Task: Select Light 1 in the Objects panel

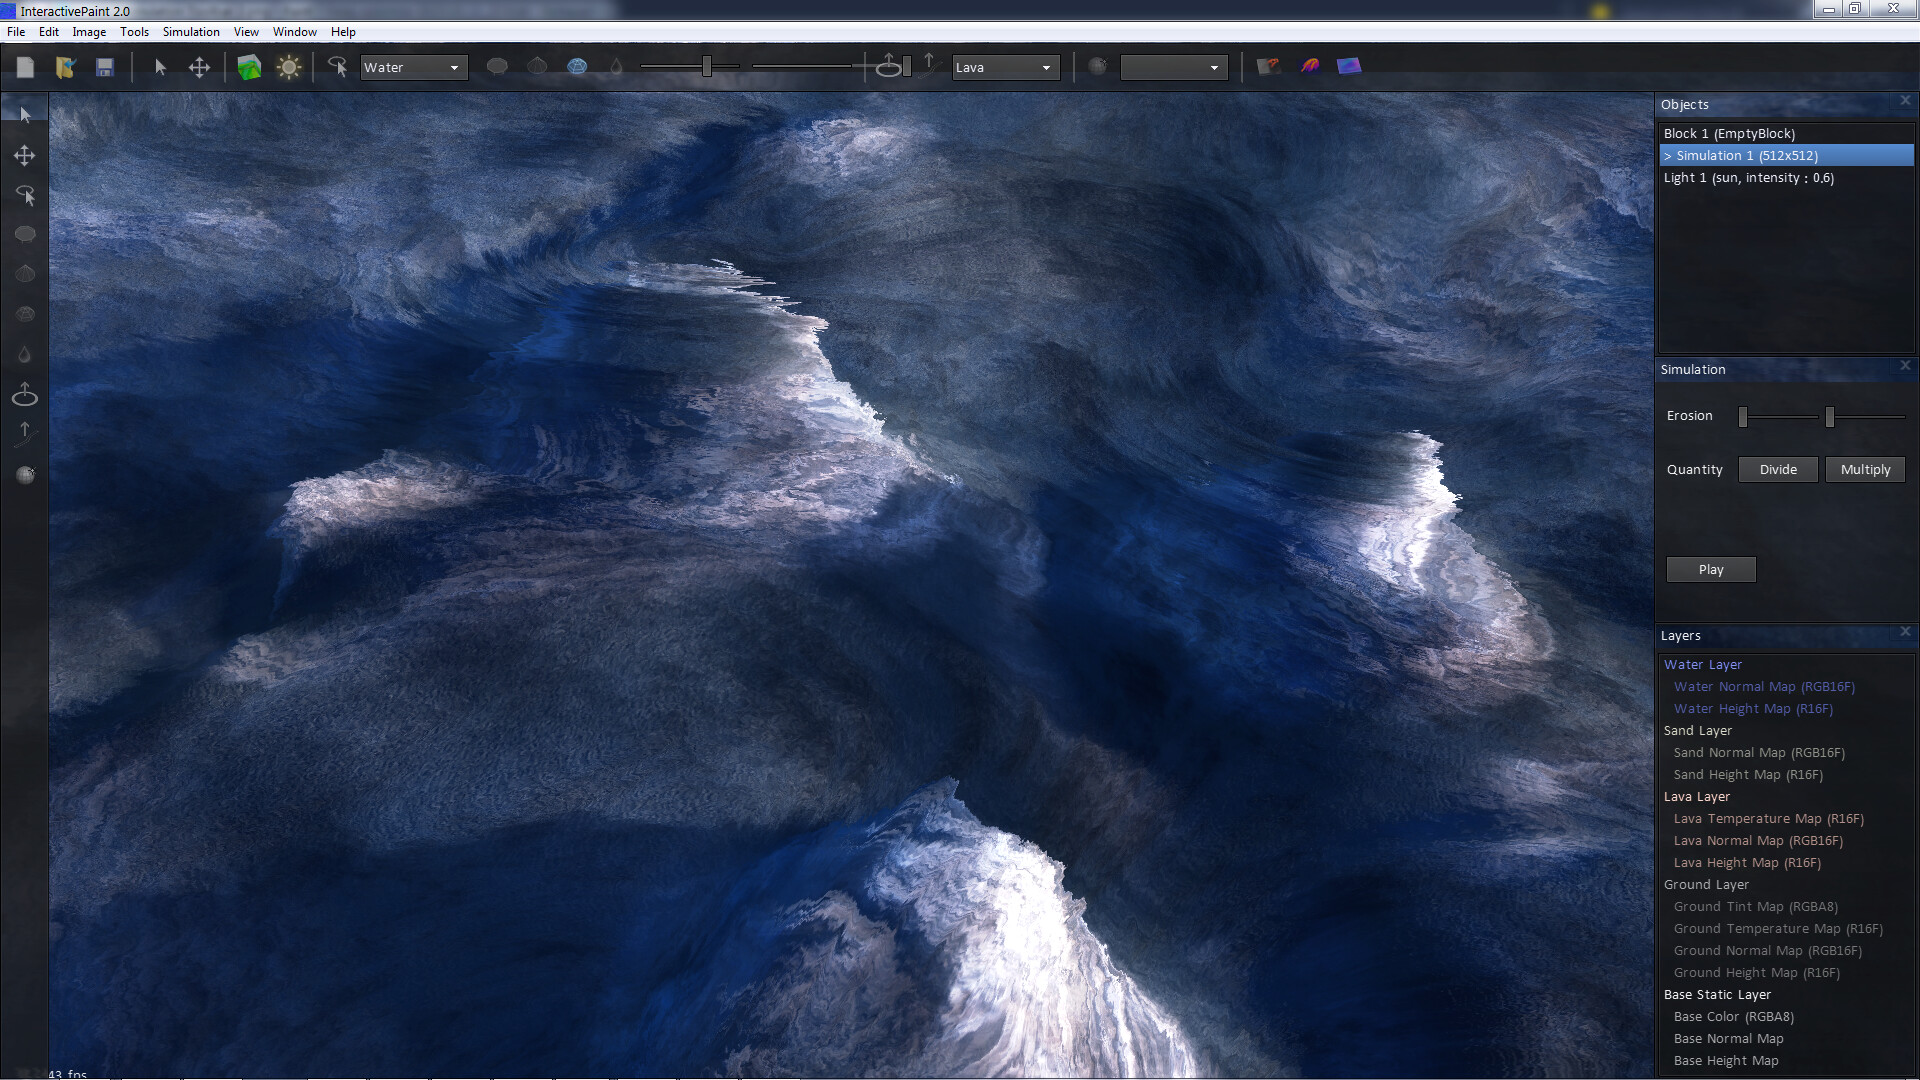Action: tap(1747, 177)
